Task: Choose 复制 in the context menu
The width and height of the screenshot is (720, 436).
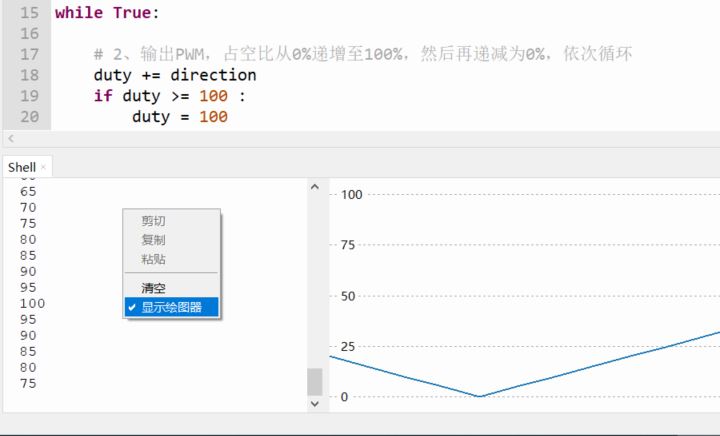Action: click(x=153, y=240)
